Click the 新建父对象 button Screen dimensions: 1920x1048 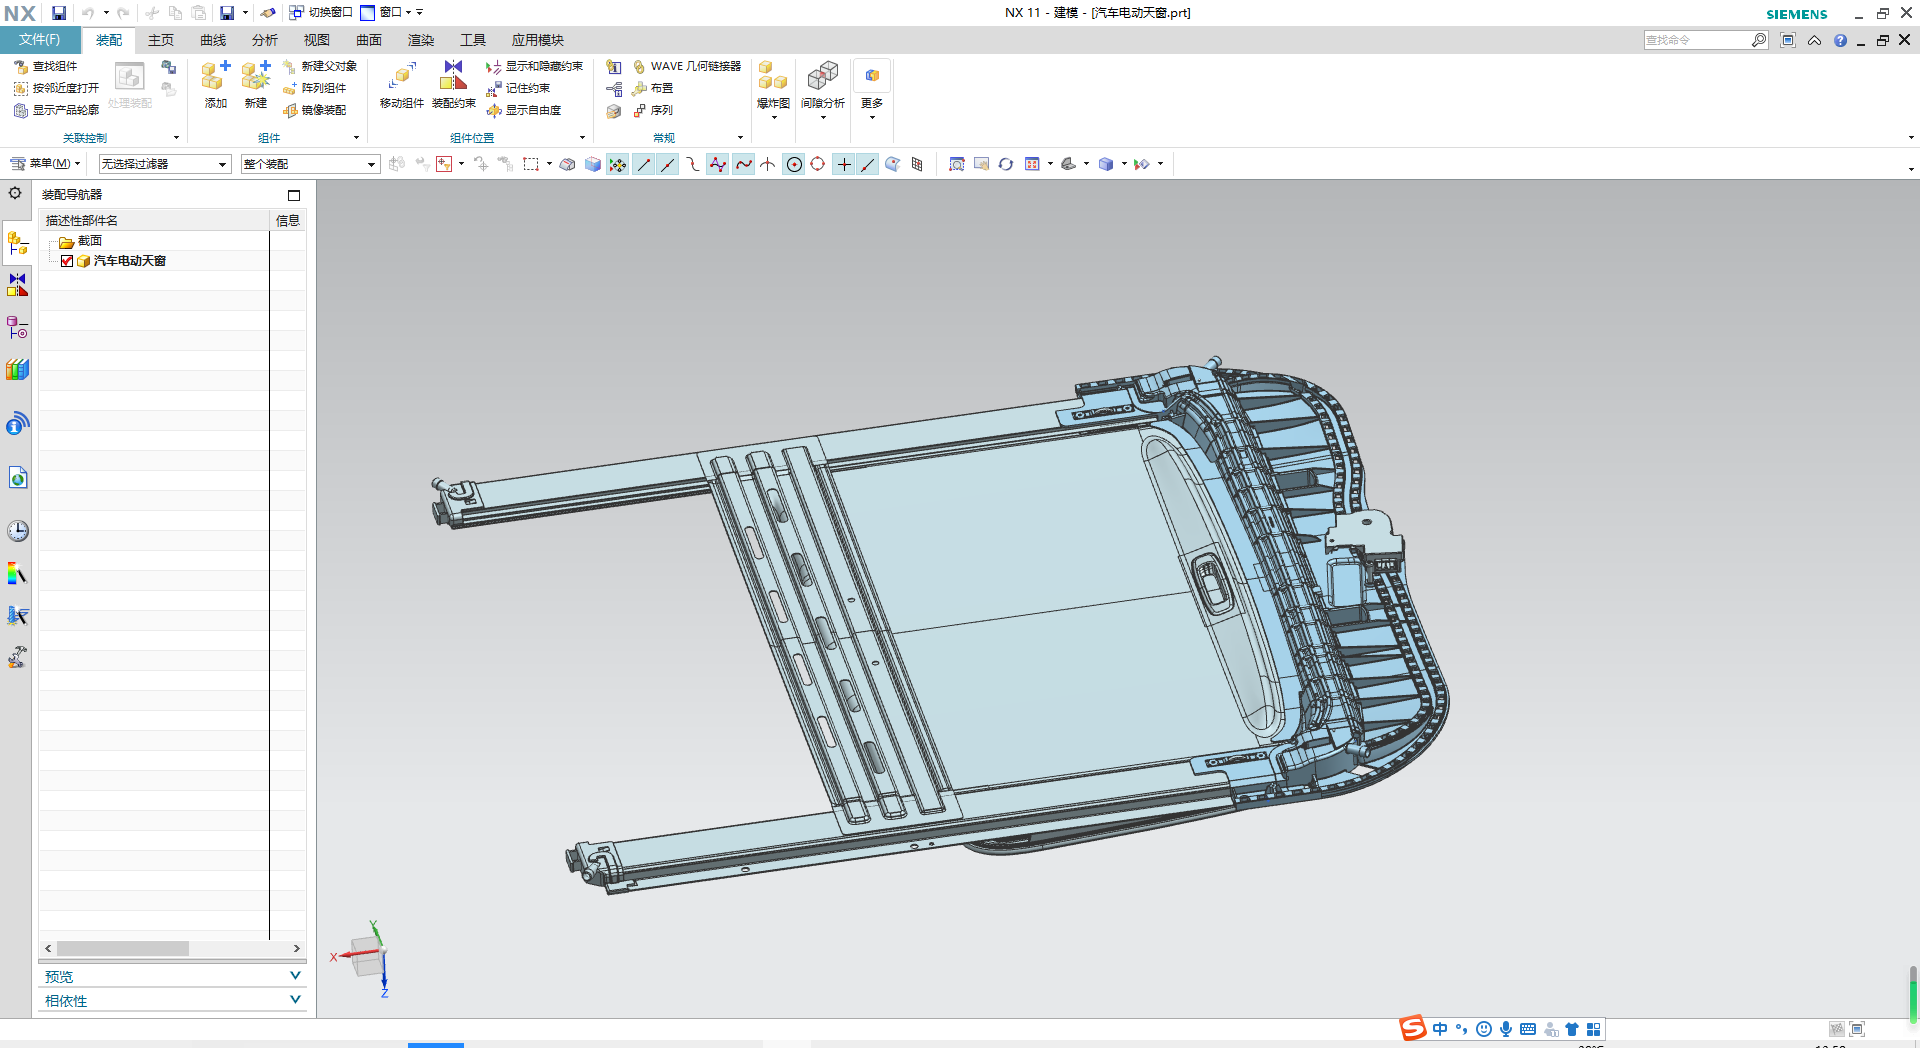pos(320,66)
